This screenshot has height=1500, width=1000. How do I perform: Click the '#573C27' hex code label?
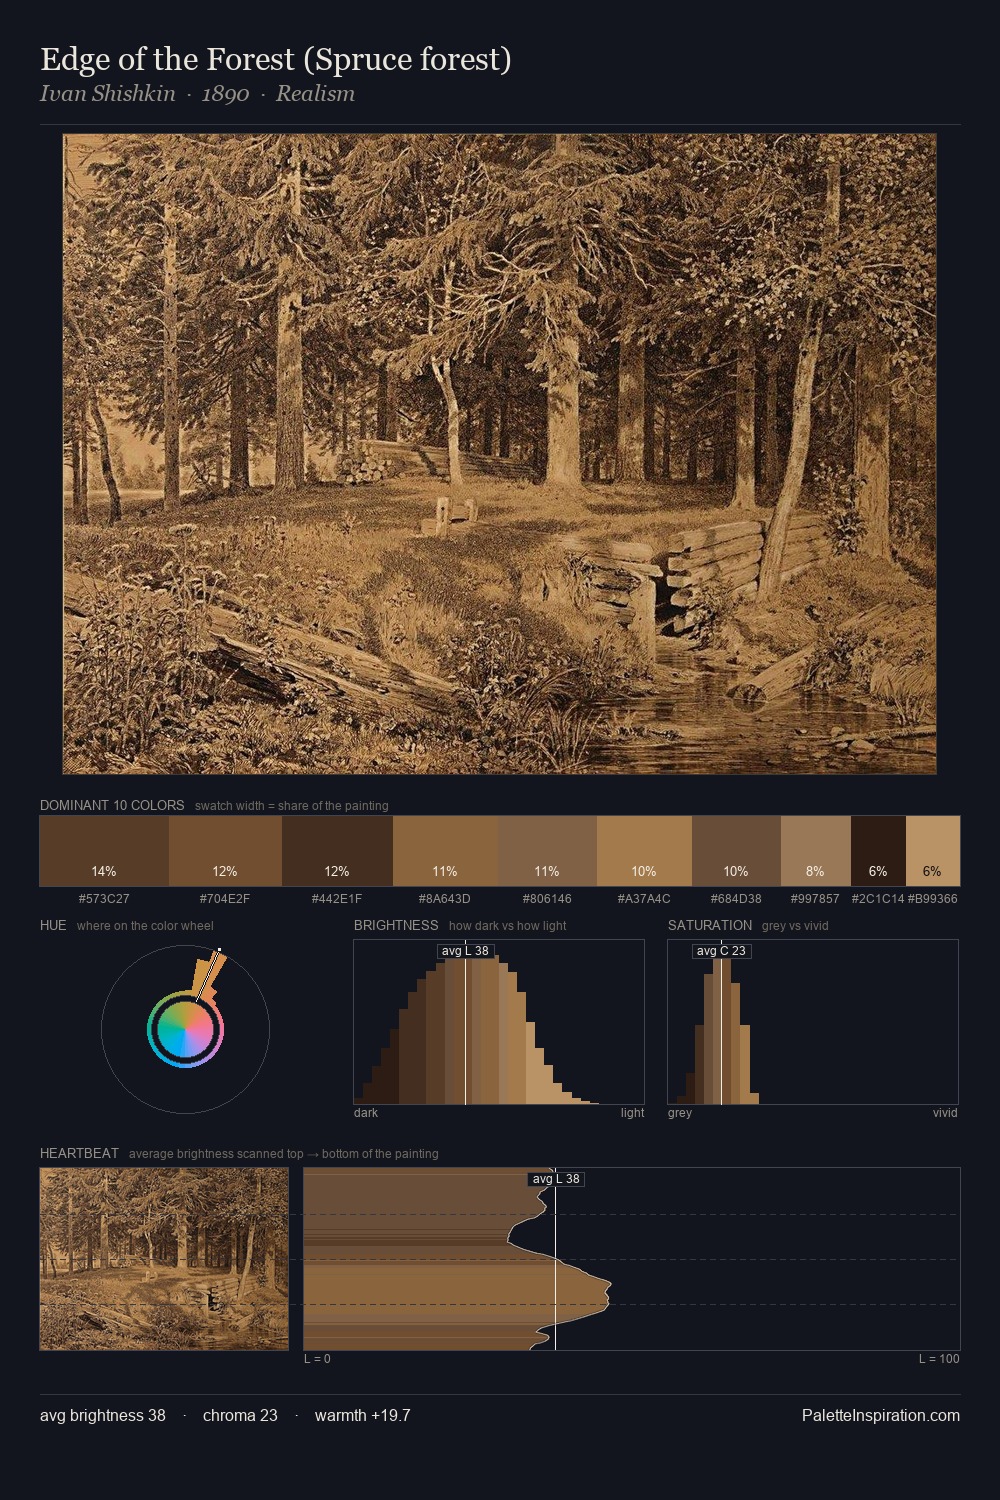click(x=104, y=899)
